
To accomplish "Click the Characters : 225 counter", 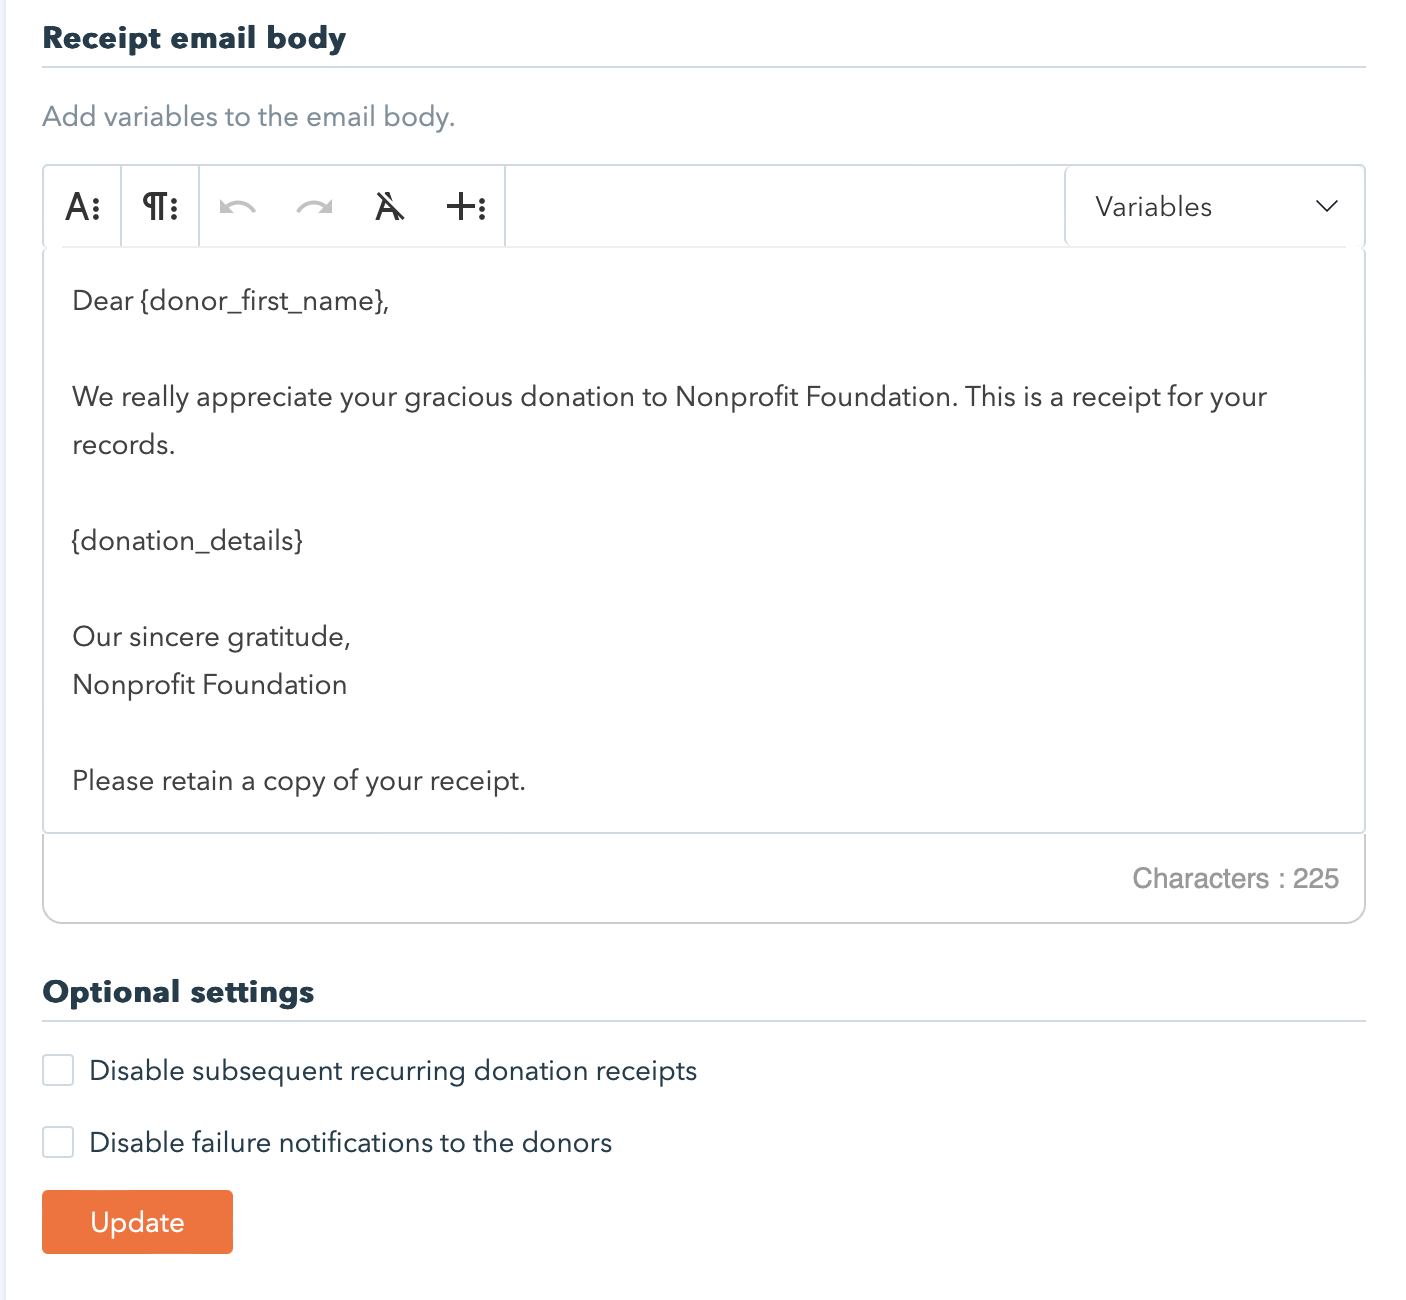I will click(x=1234, y=878).
